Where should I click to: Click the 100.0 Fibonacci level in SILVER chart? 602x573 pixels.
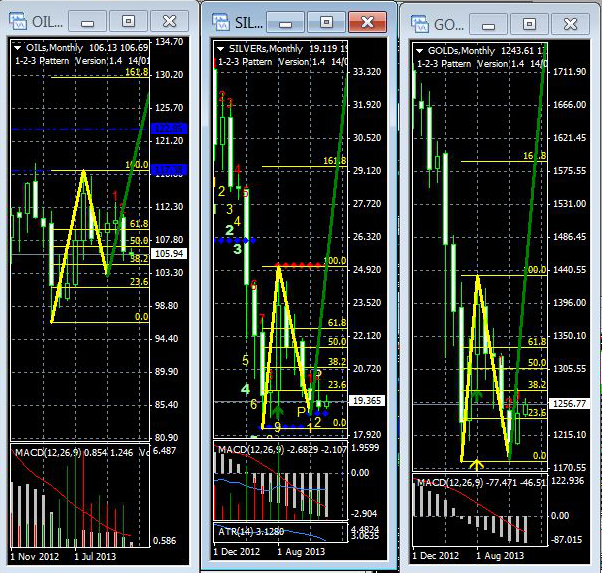pyautogui.click(x=335, y=261)
